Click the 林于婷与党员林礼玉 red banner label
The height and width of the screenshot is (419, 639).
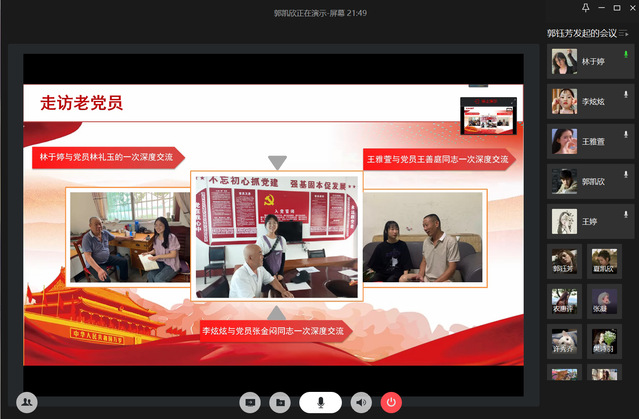[107, 157]
